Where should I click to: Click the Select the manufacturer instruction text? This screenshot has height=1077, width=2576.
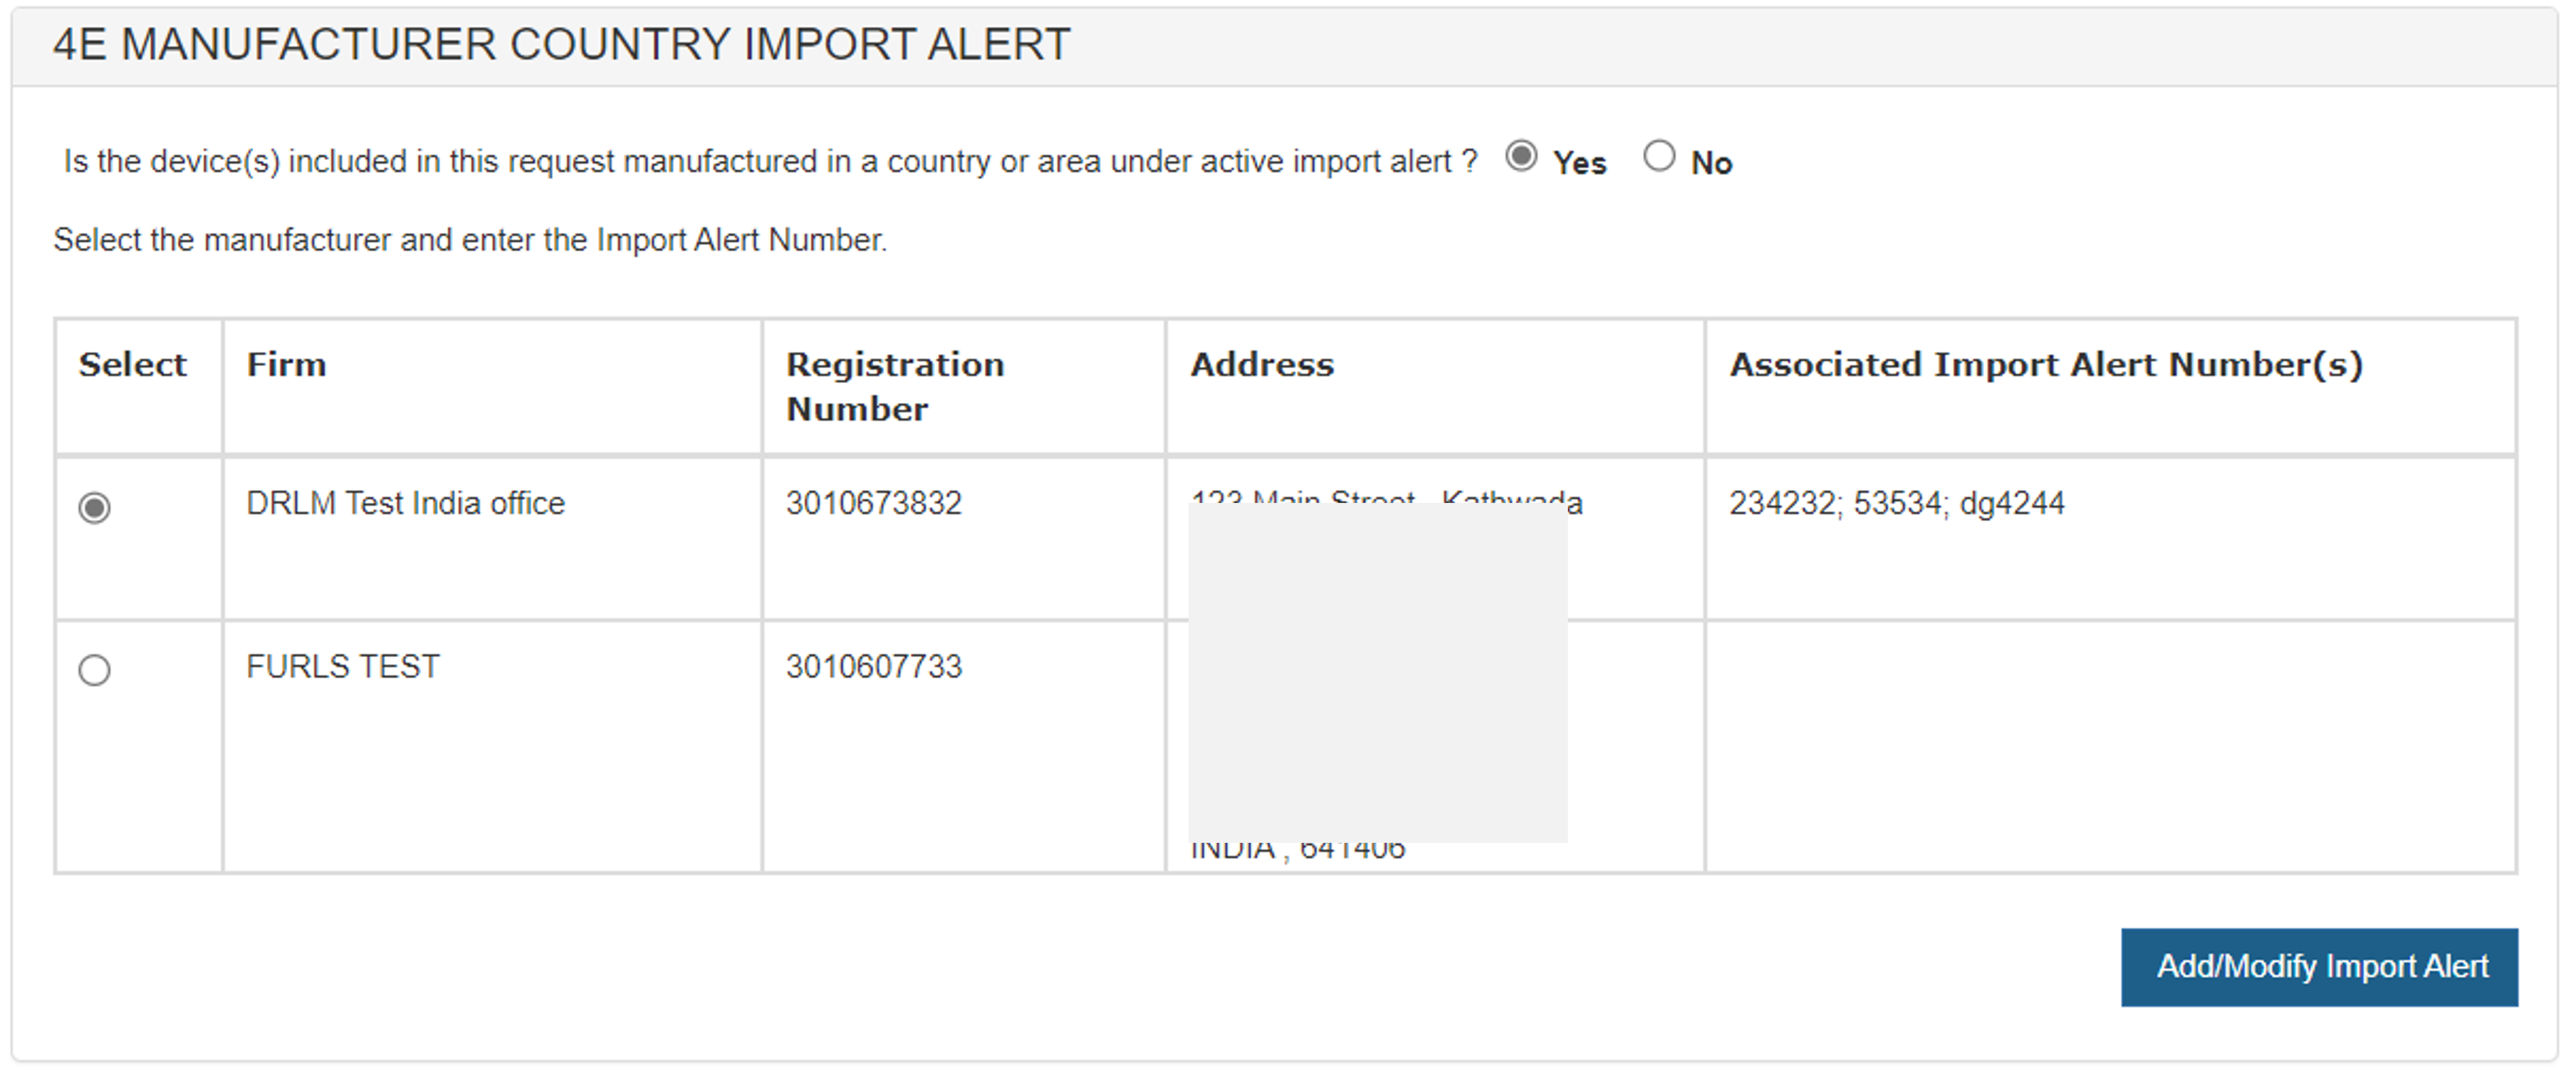point(470,241)
